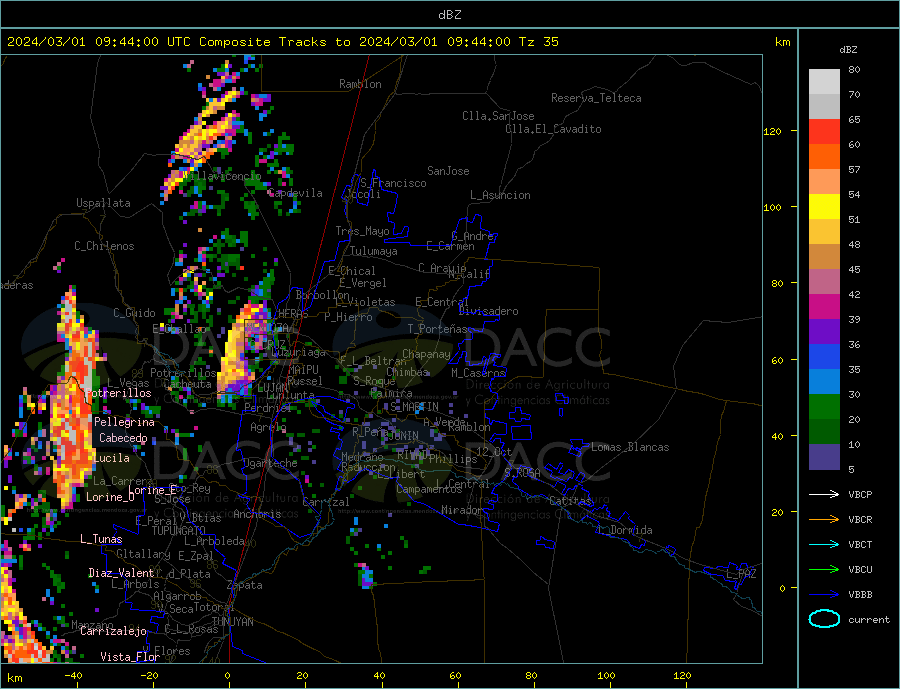This screenshot has height=689, width=900.
Task: Click the Clla.El_Cavadito map label
Action: point(553,129)
